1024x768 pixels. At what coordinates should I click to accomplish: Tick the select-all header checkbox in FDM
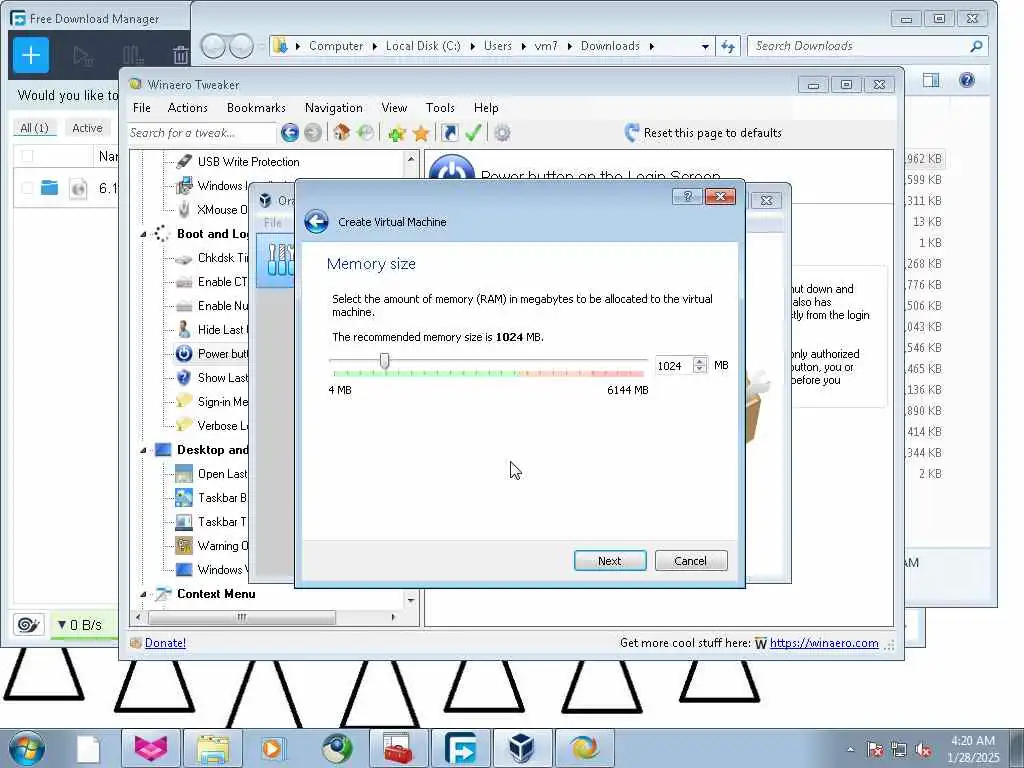[27, 156]
